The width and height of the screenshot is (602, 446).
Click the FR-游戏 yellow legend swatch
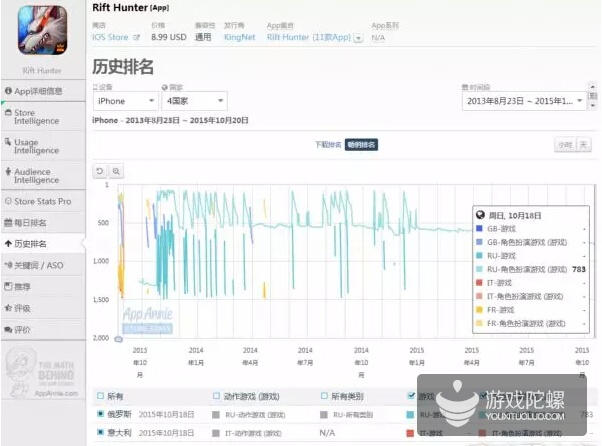tap(479, 309)
